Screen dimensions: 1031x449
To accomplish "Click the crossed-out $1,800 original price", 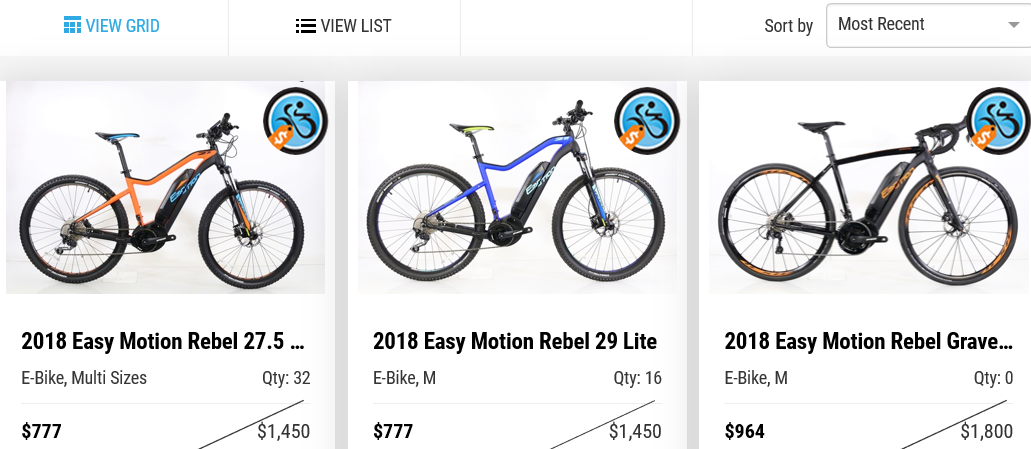I will (x=986, y=432).
